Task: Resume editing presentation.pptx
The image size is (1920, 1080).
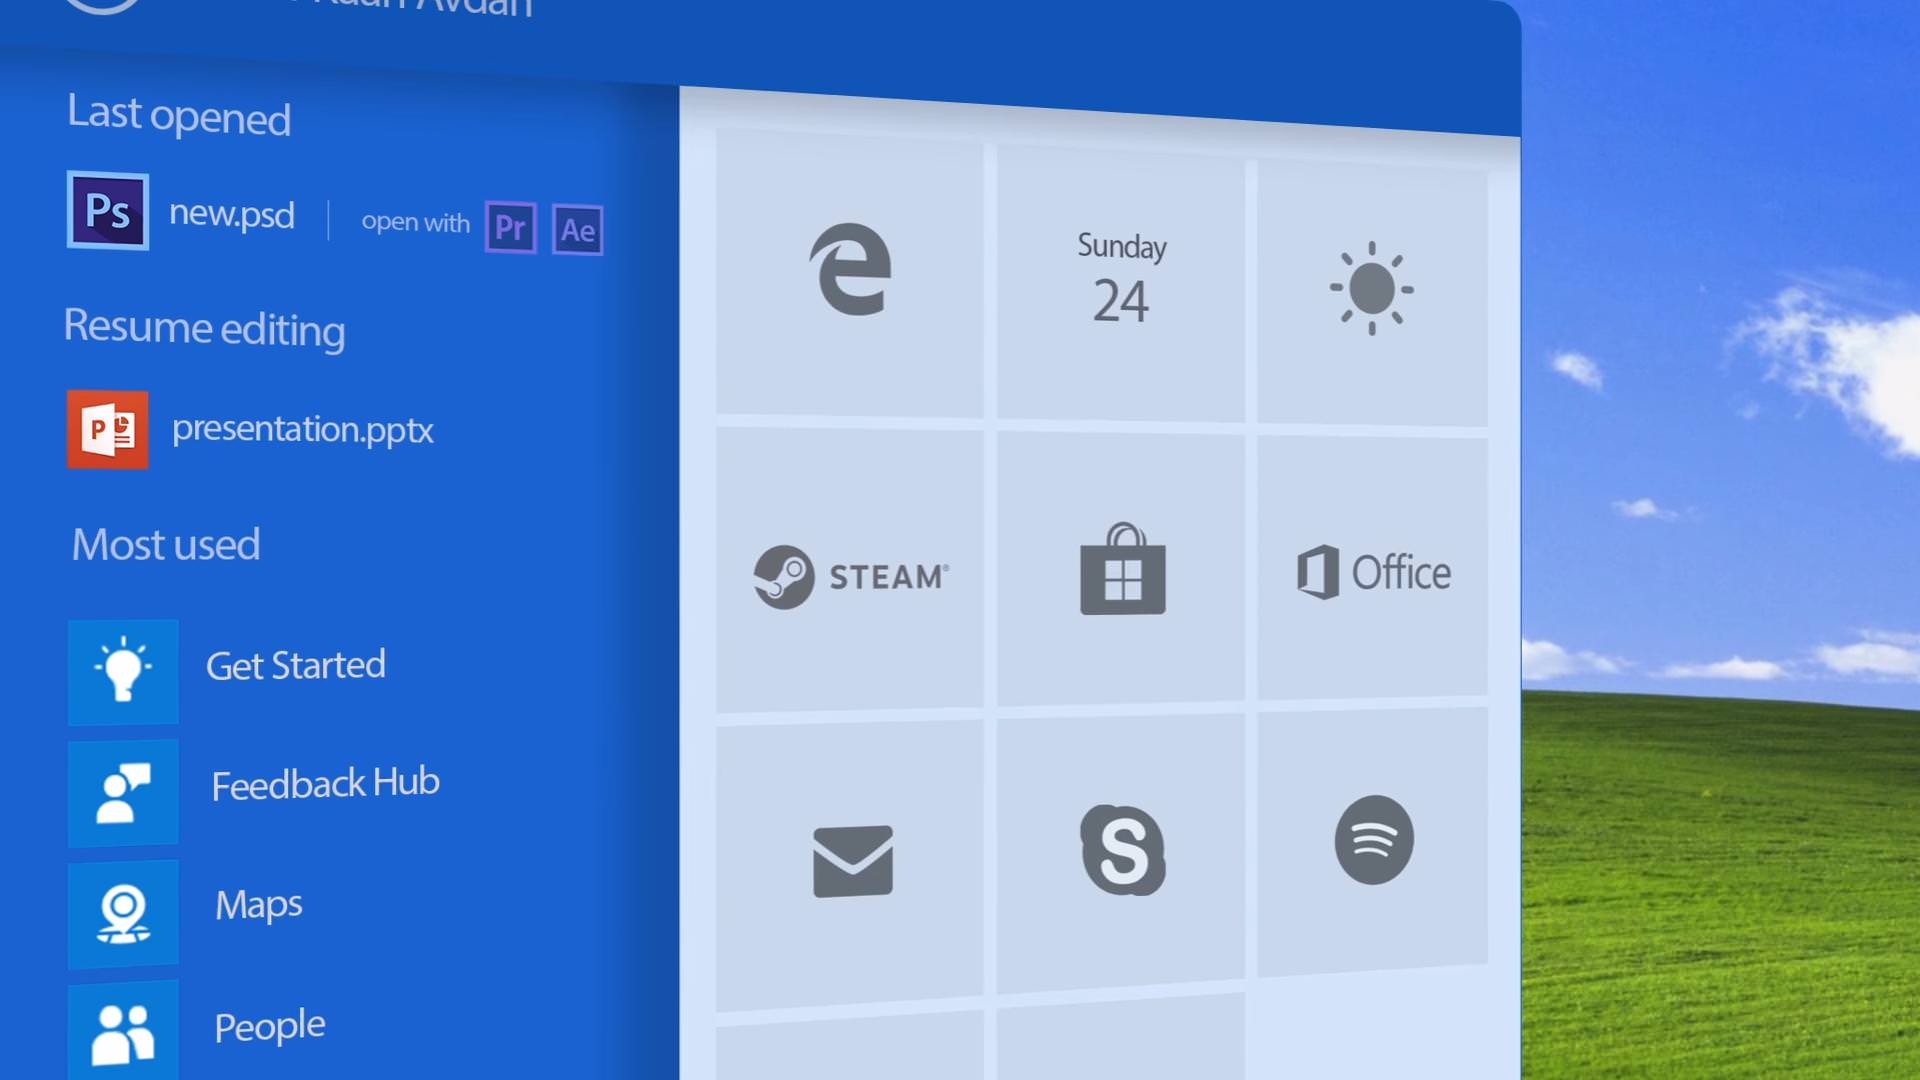Action: 302,429
